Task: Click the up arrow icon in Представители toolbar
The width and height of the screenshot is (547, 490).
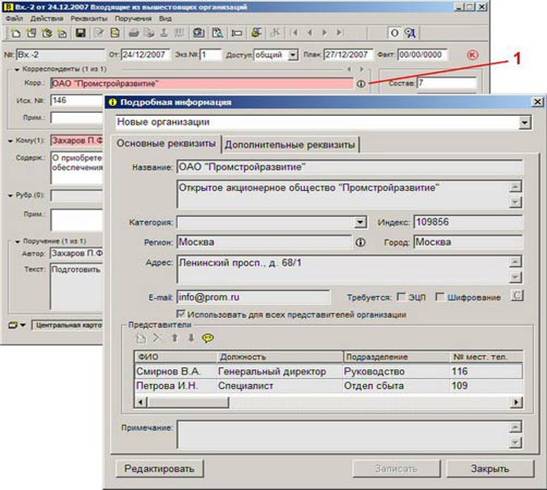Action: [175, 338]
